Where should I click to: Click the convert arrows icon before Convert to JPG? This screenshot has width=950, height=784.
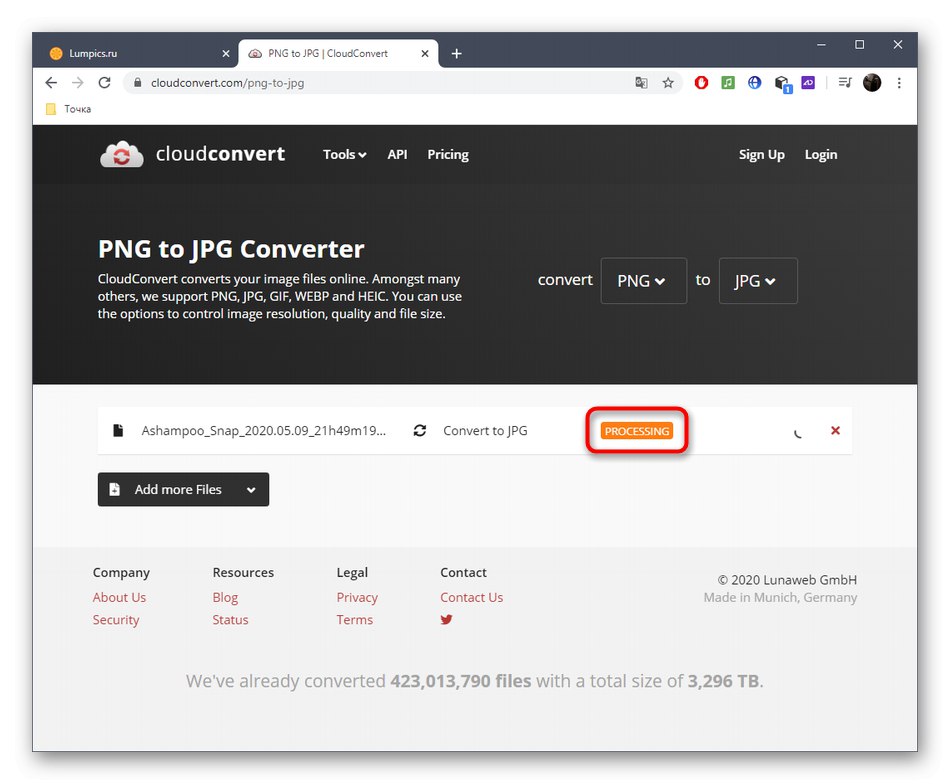[x=420, y=430]
